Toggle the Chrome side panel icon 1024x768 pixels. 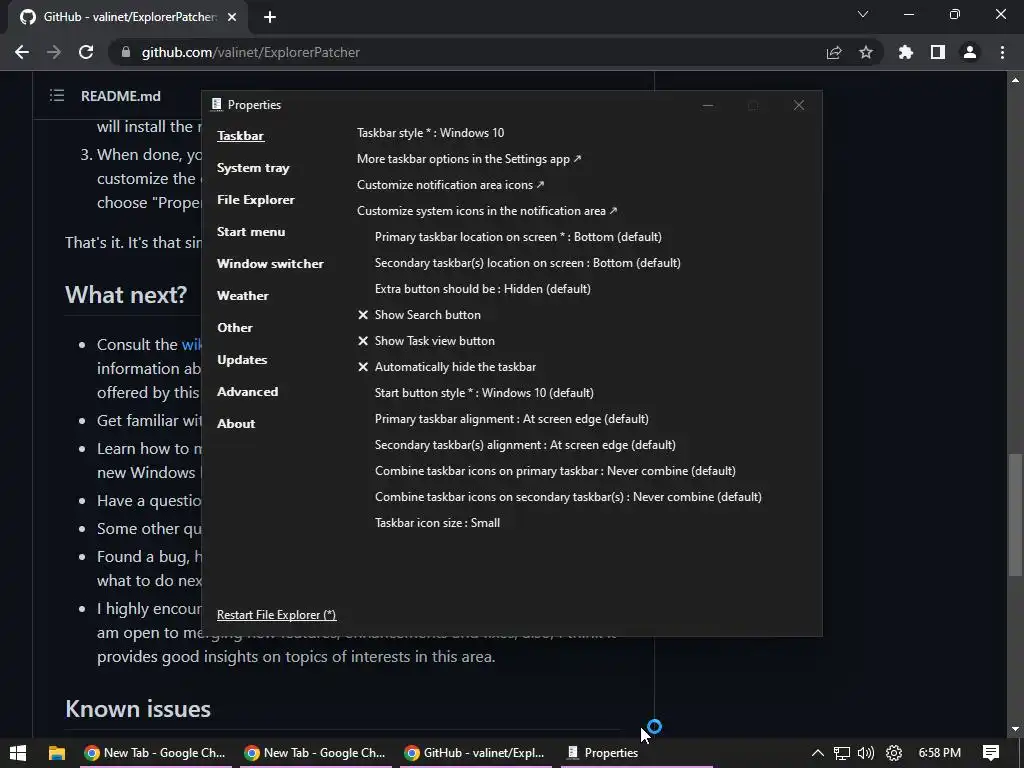[x=938, y=52]
